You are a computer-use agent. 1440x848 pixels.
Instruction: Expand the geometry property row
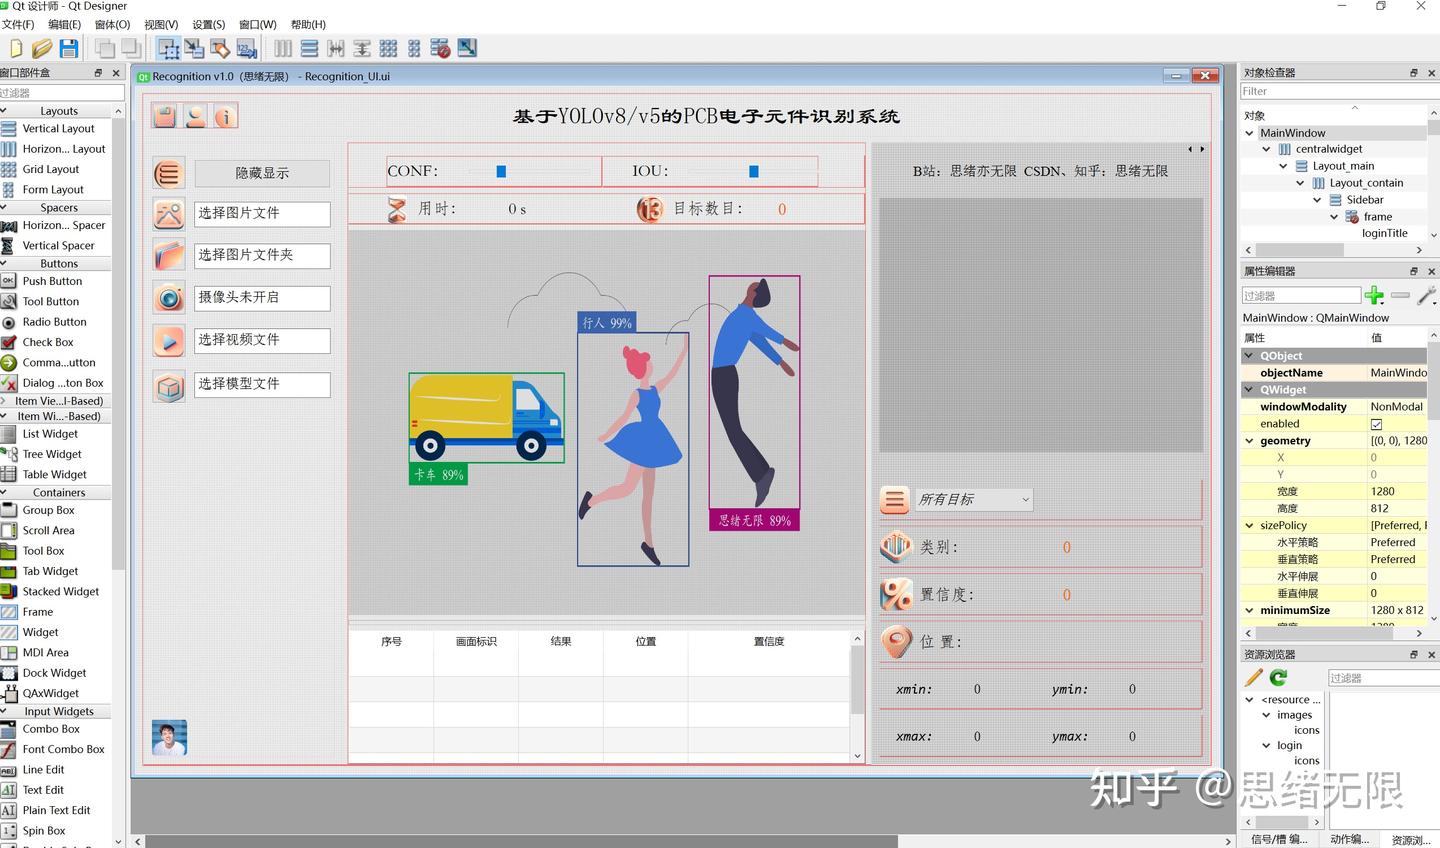point(1249,440)
